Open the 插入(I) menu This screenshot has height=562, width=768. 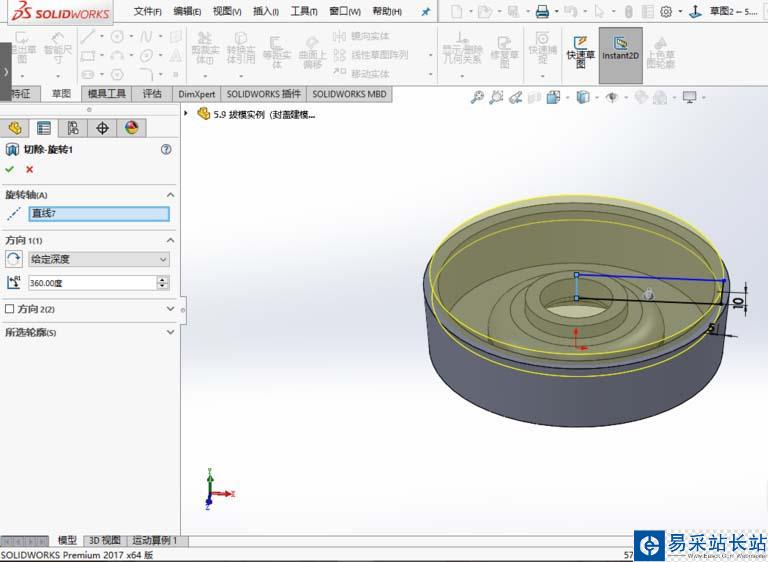pos(266,11)
